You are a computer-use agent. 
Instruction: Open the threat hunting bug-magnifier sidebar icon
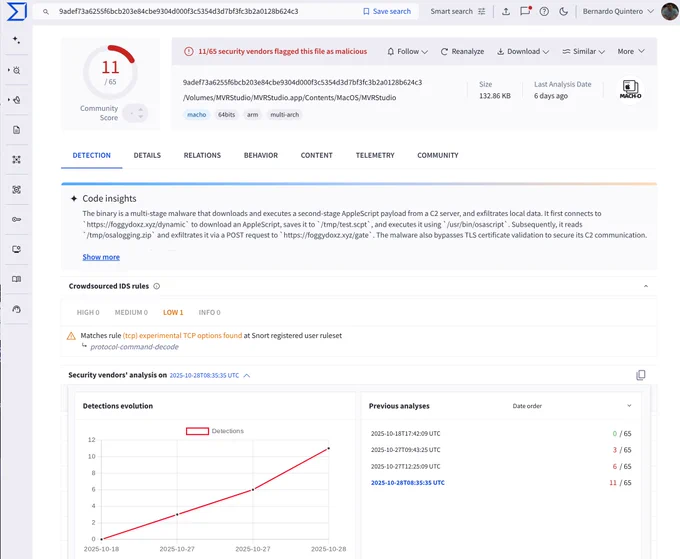(16, 70)
